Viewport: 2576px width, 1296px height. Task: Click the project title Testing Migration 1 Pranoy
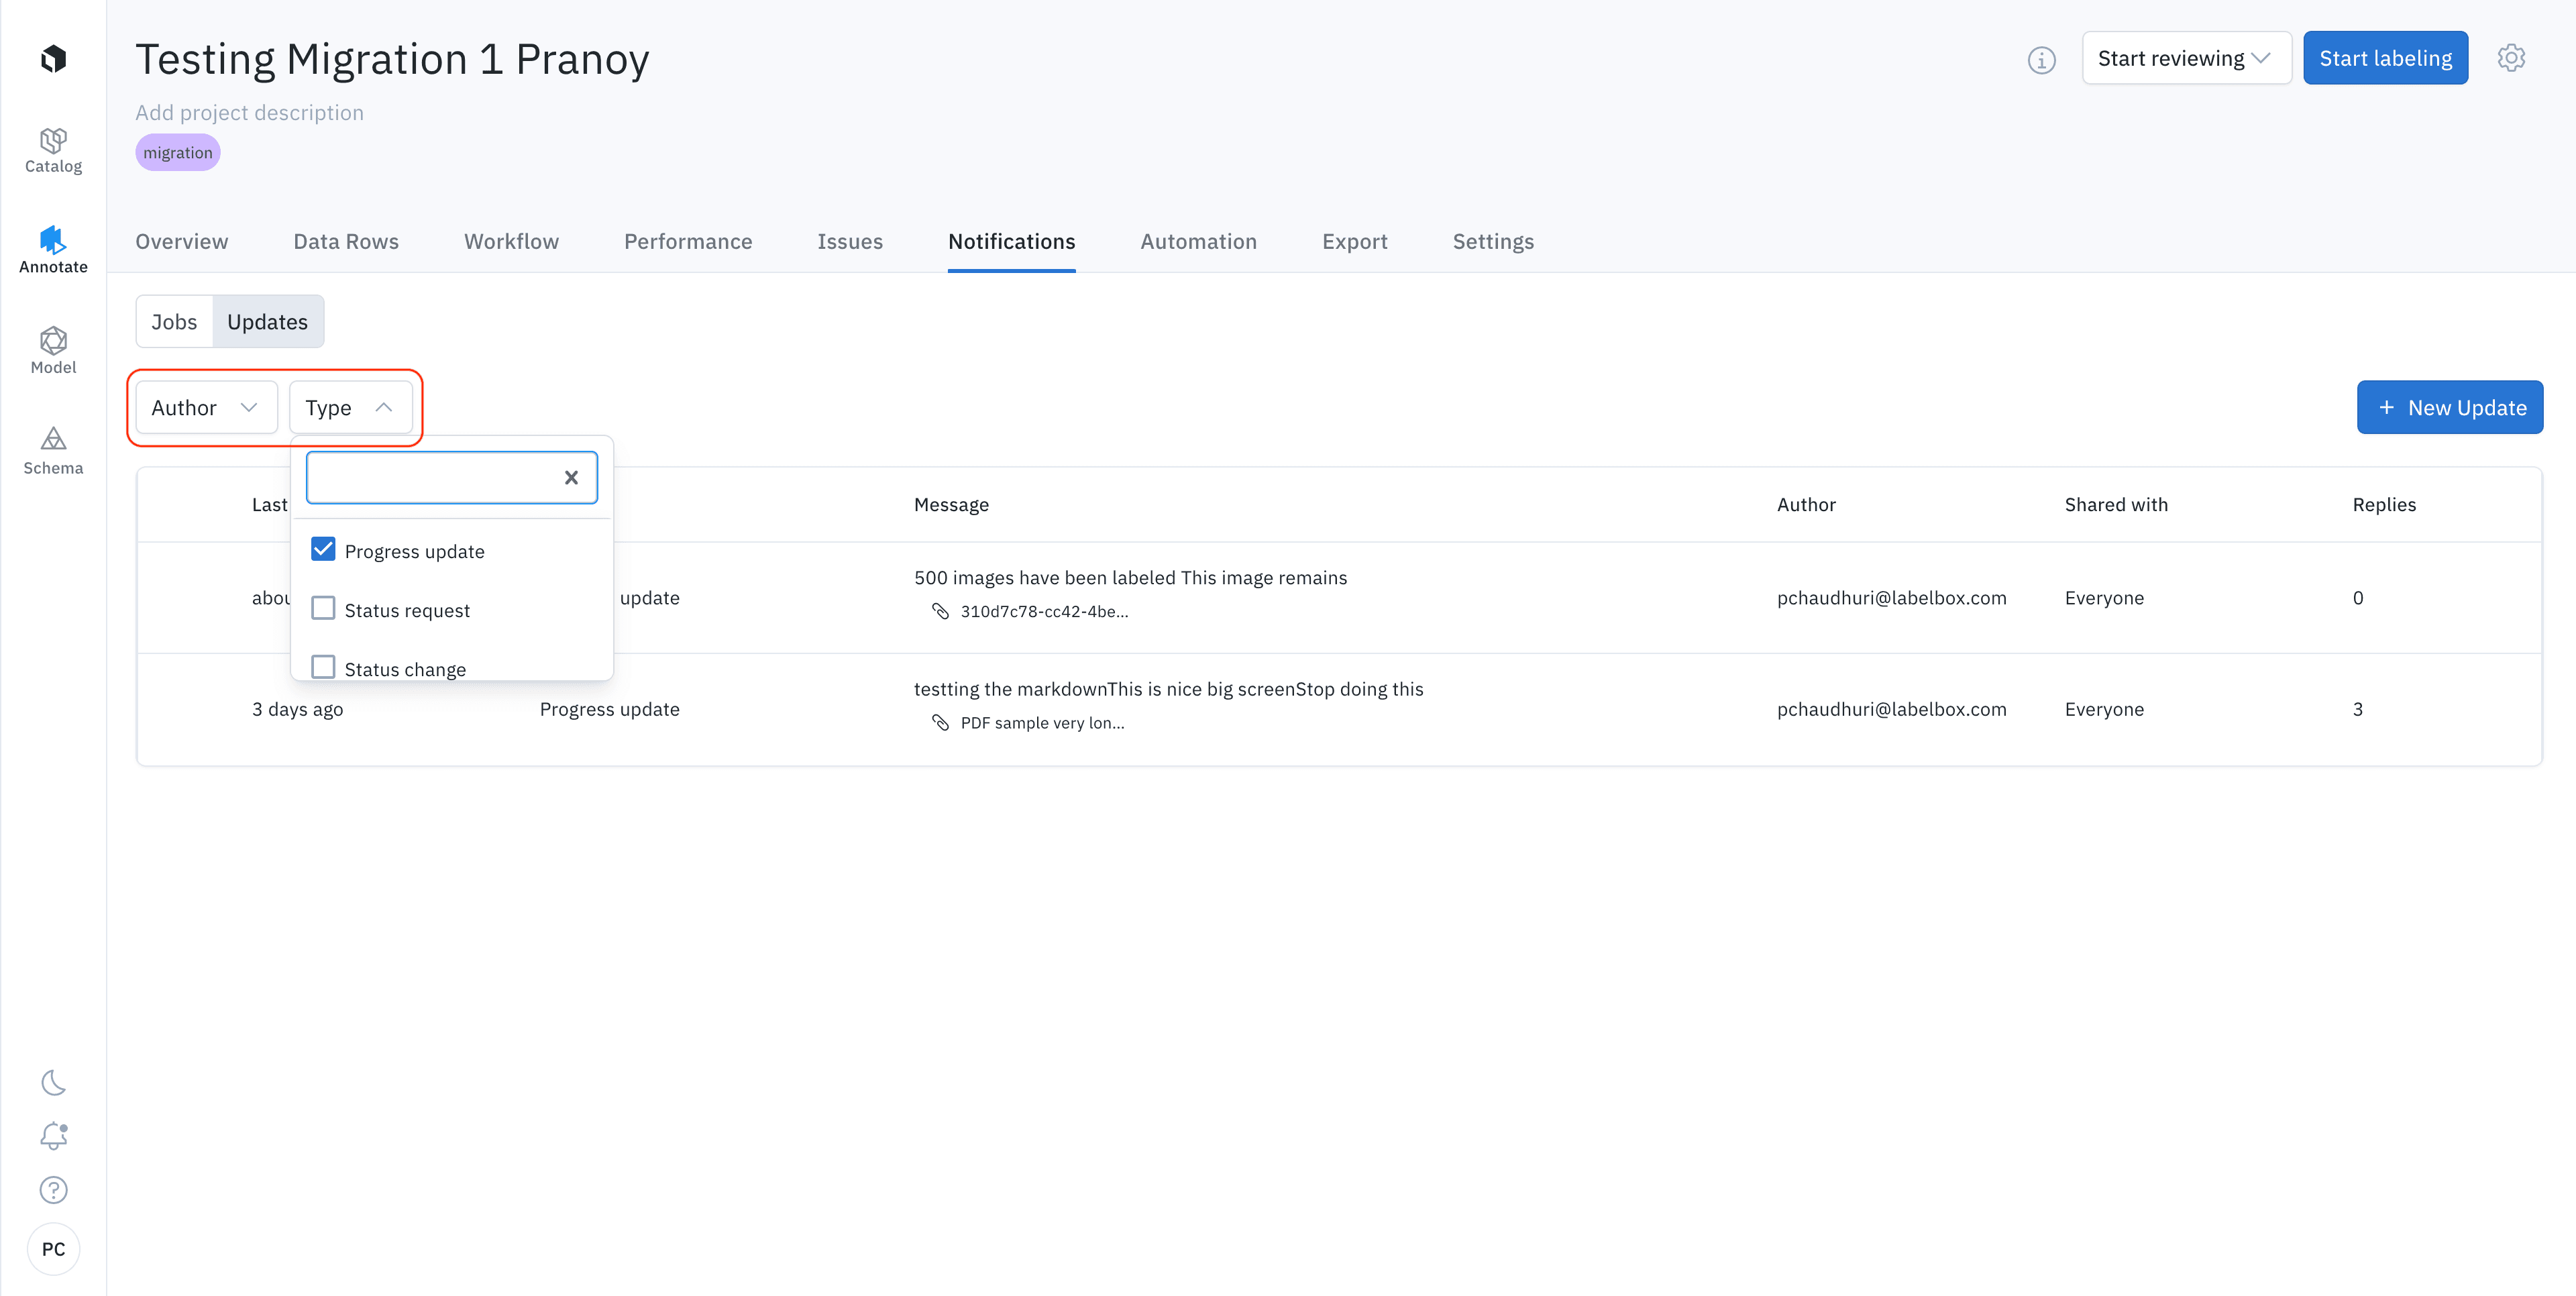[392, 59]
